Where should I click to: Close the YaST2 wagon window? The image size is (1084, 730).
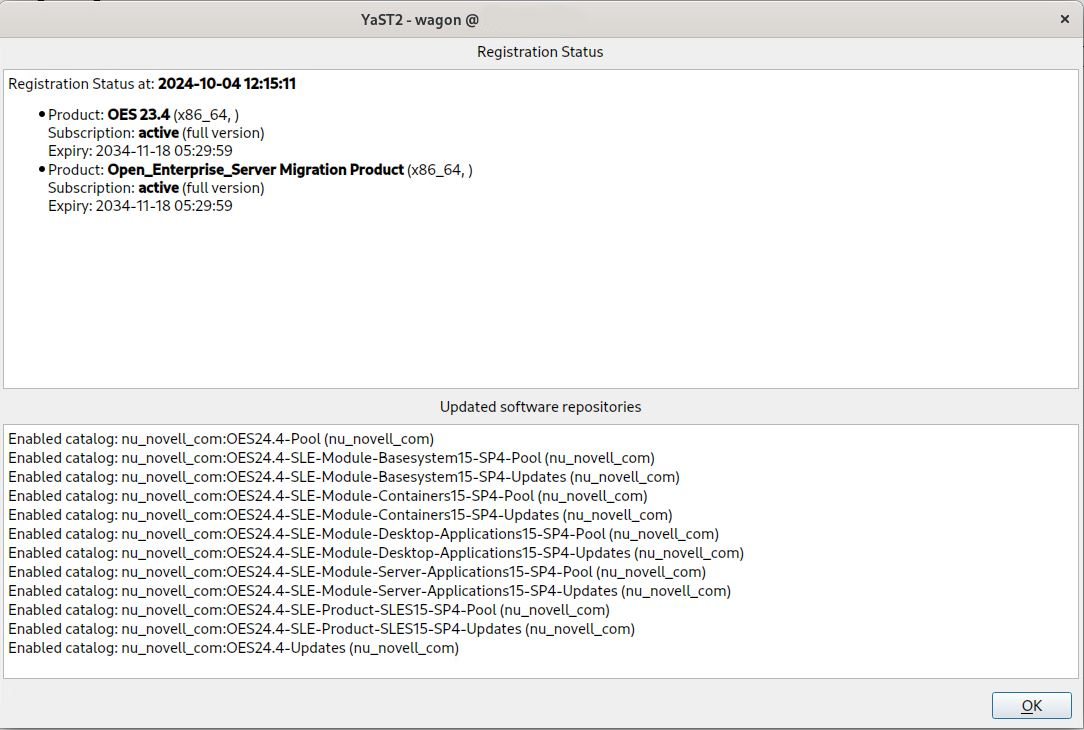[x=1063, y=19]
